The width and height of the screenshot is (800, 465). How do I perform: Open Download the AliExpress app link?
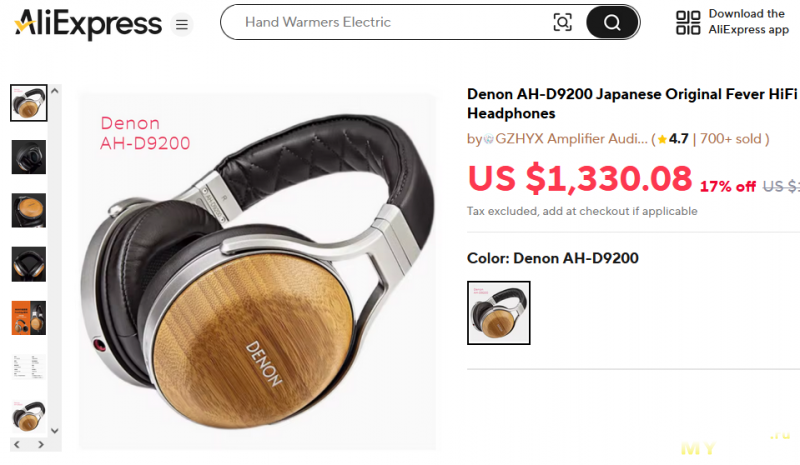pos(748,22)
